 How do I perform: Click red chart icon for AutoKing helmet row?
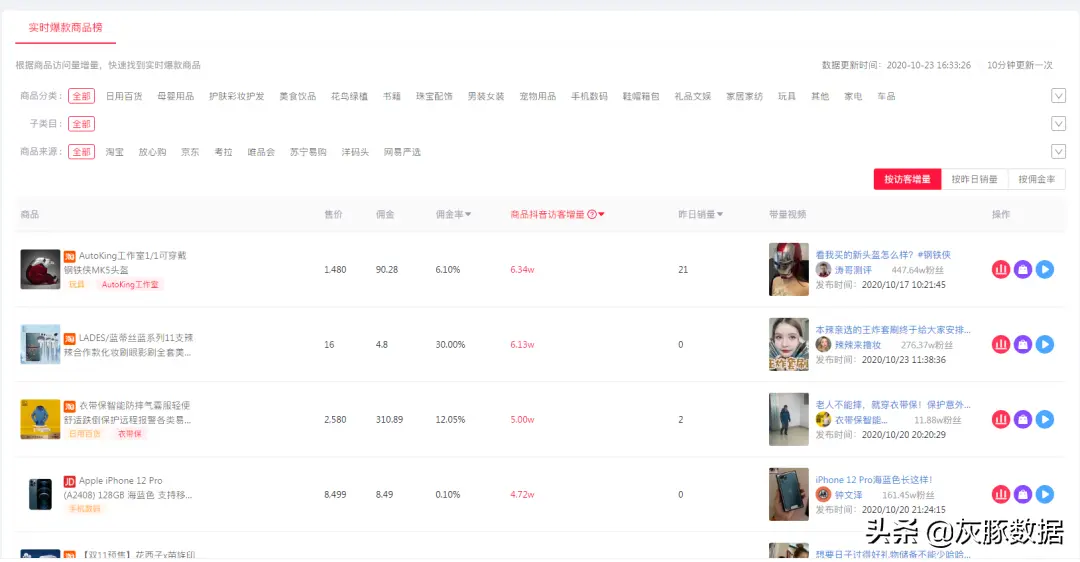point(1001,269)
